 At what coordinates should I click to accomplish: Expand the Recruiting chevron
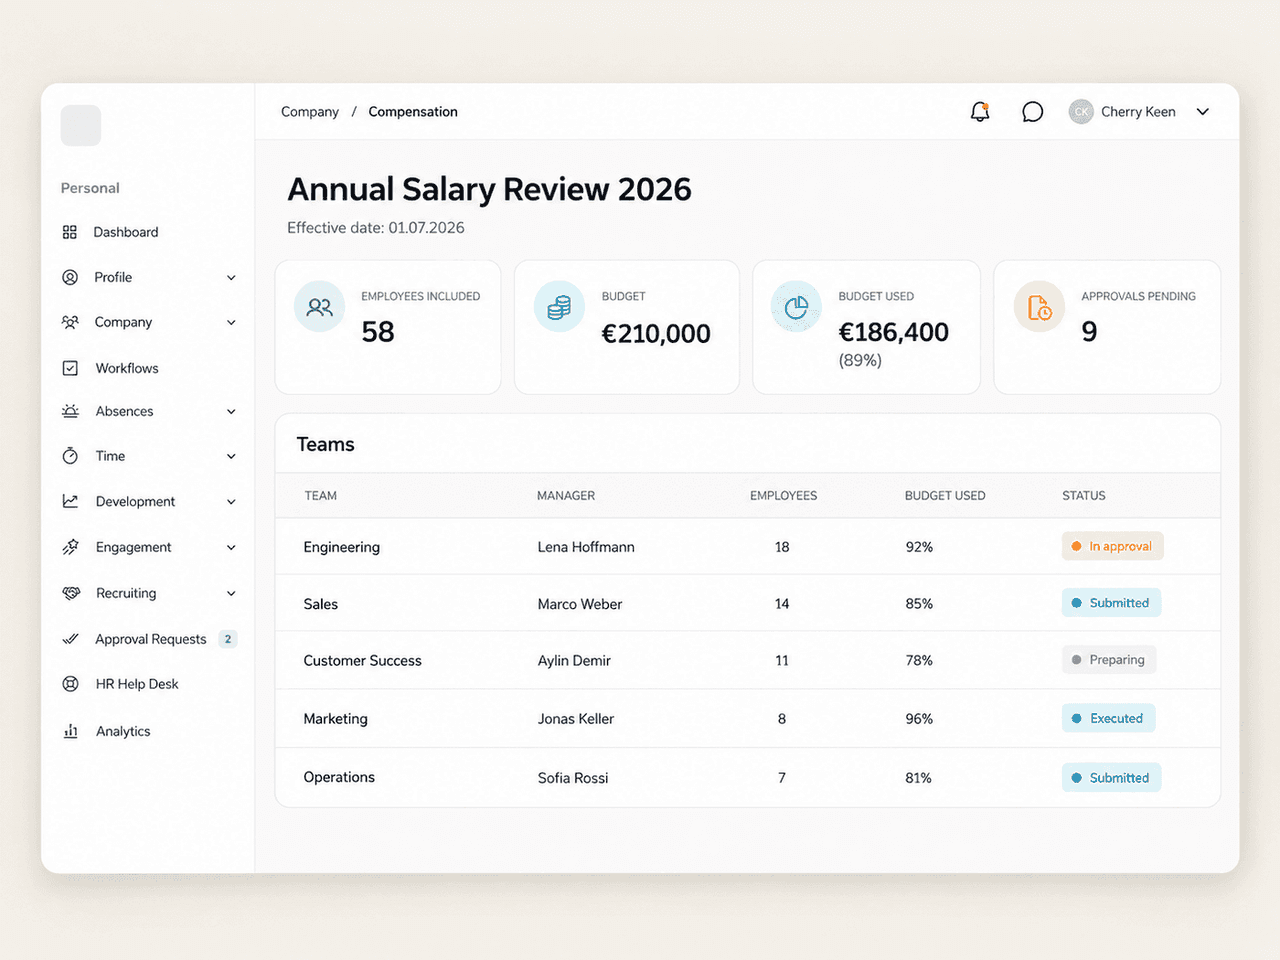(x=231, y=594)
